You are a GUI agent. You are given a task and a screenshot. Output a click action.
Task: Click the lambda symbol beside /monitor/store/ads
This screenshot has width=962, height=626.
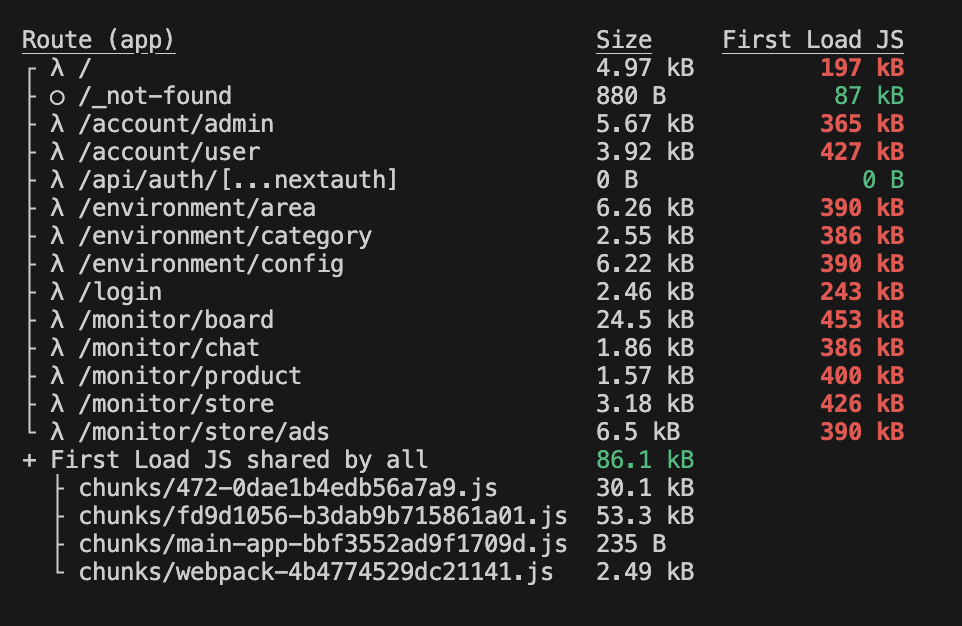(x=57, y=432)
